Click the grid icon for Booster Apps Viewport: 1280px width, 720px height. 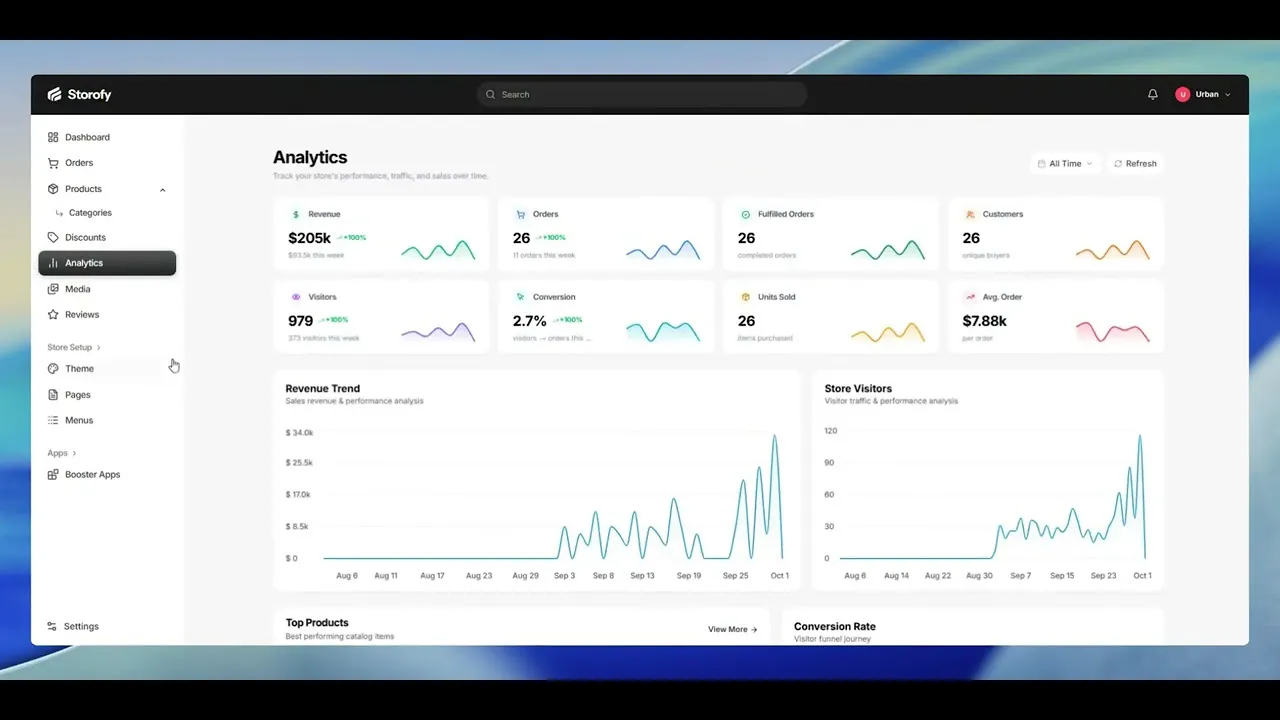click(x=53, y=475)
